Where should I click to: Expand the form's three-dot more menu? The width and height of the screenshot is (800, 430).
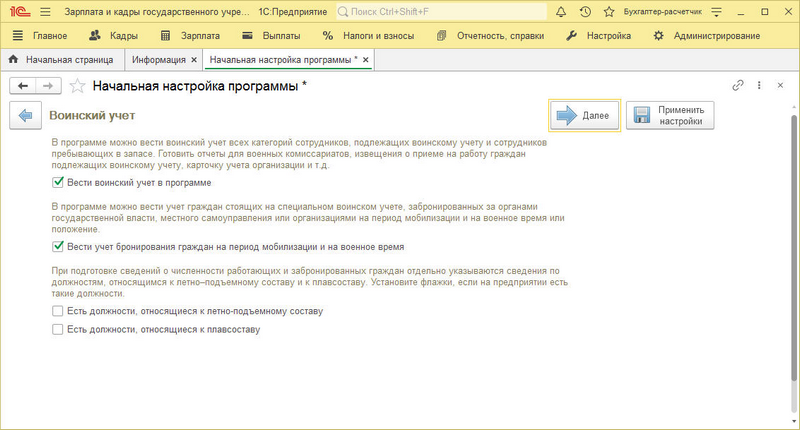[x=760, y=86]
